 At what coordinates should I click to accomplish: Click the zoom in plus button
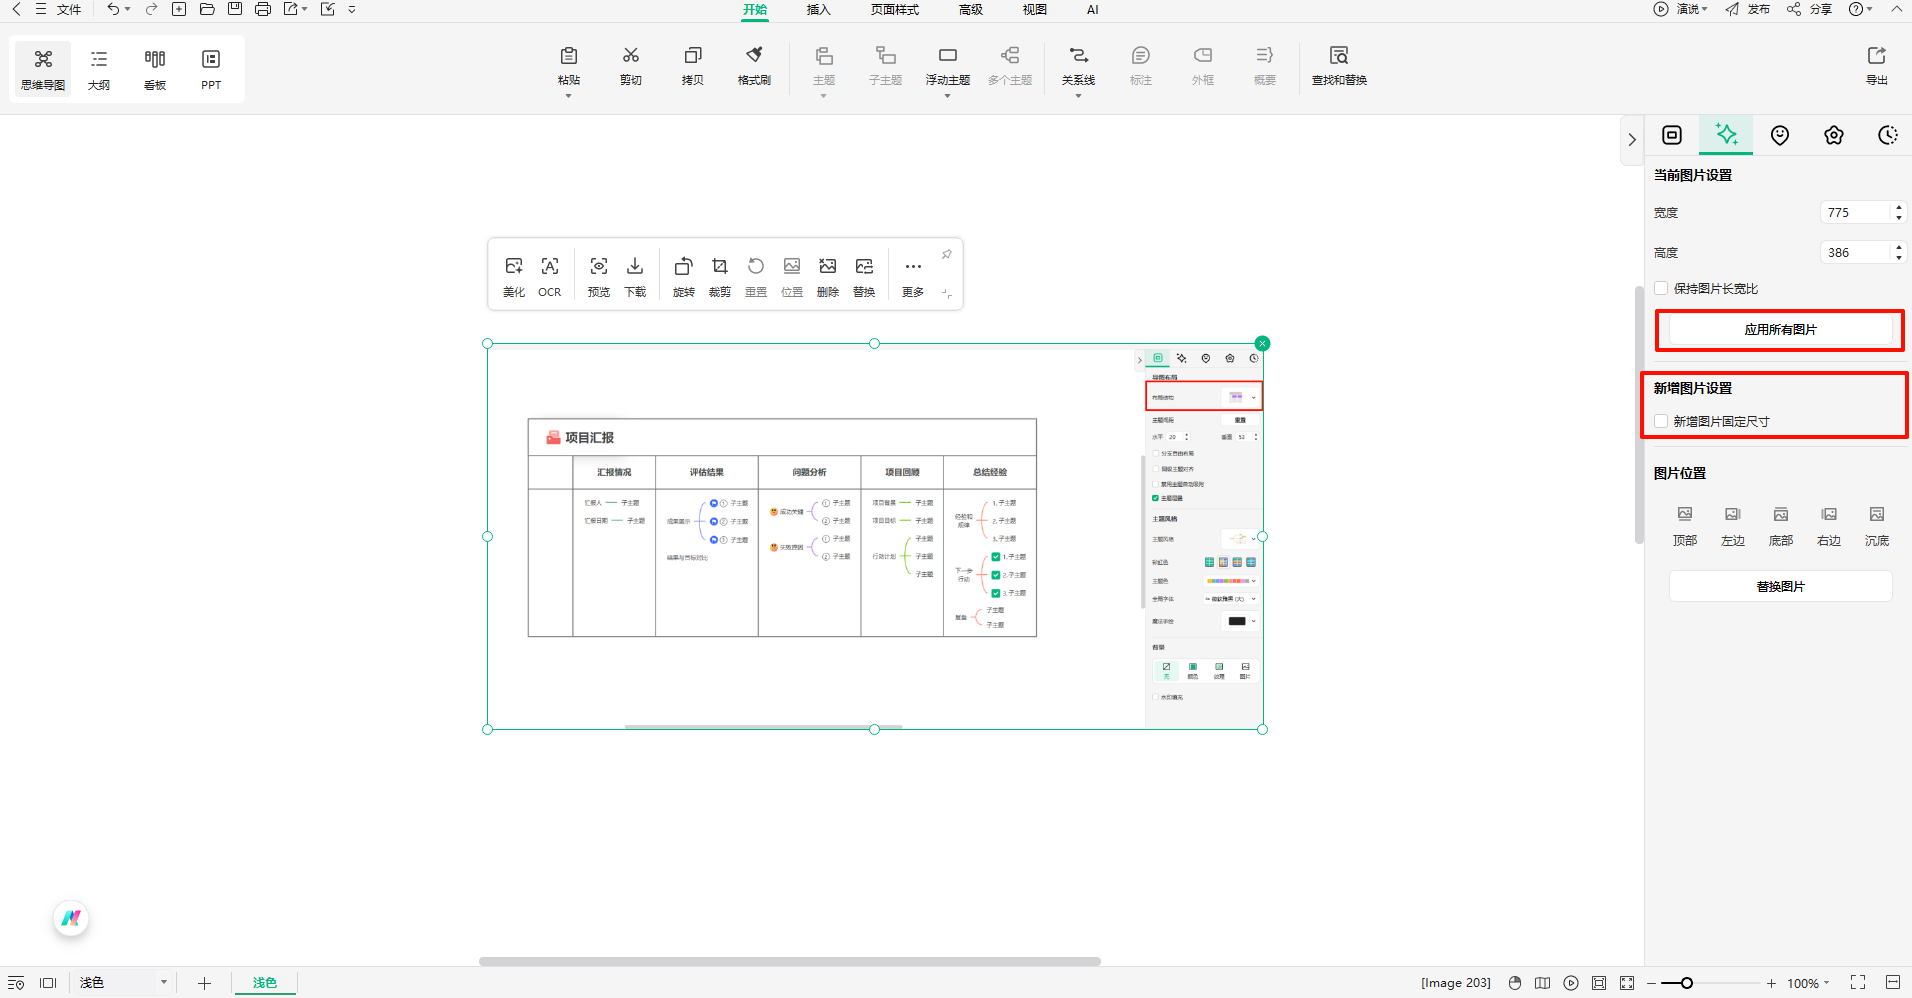click(x=1771, y=983)
